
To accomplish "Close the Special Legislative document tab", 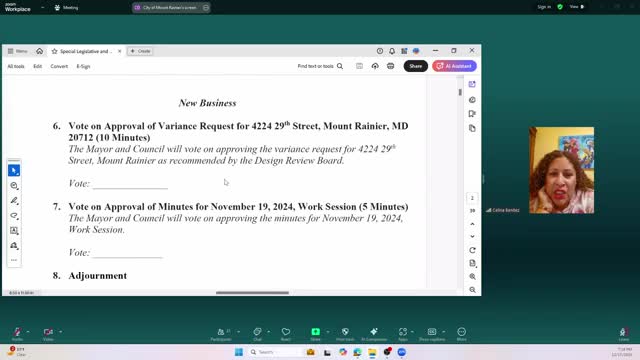I will 120,51.
